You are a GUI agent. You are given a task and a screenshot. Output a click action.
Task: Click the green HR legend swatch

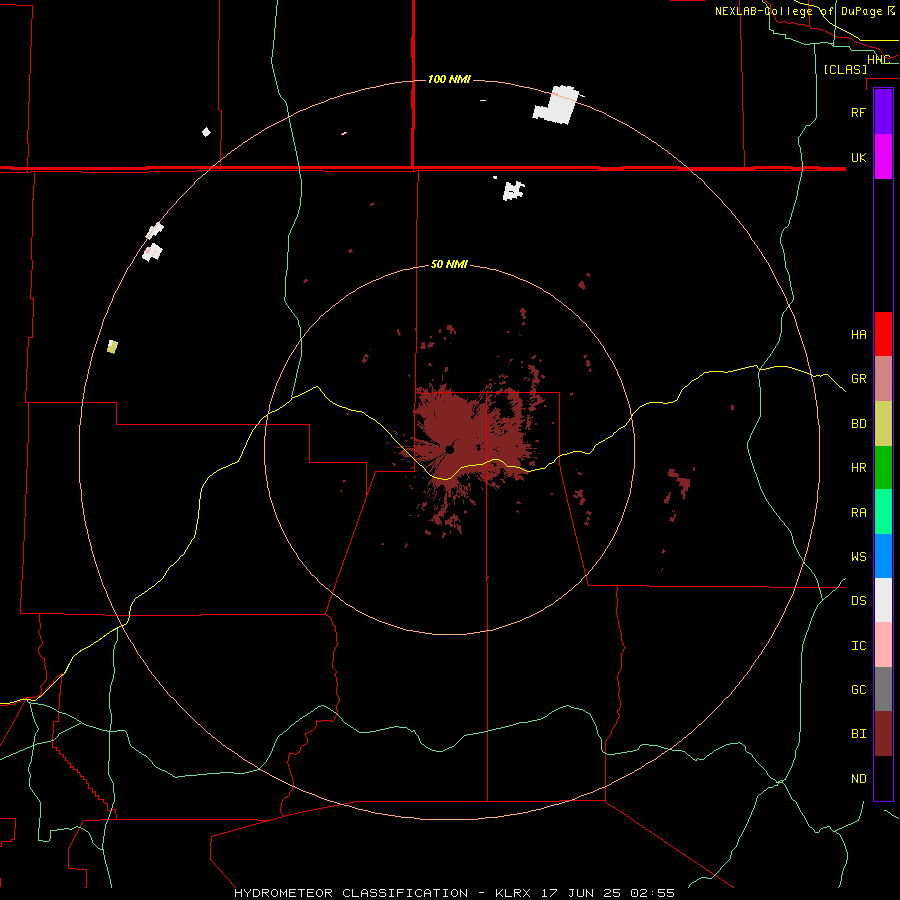click(x=883, y=467)
